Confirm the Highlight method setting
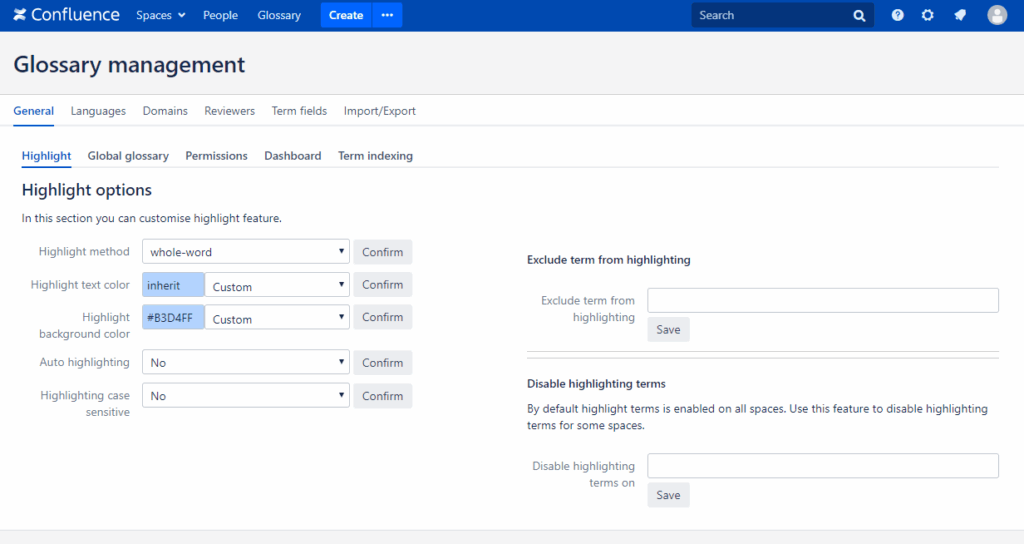This screenshot has width=1024, height=544. coord(382,252)
